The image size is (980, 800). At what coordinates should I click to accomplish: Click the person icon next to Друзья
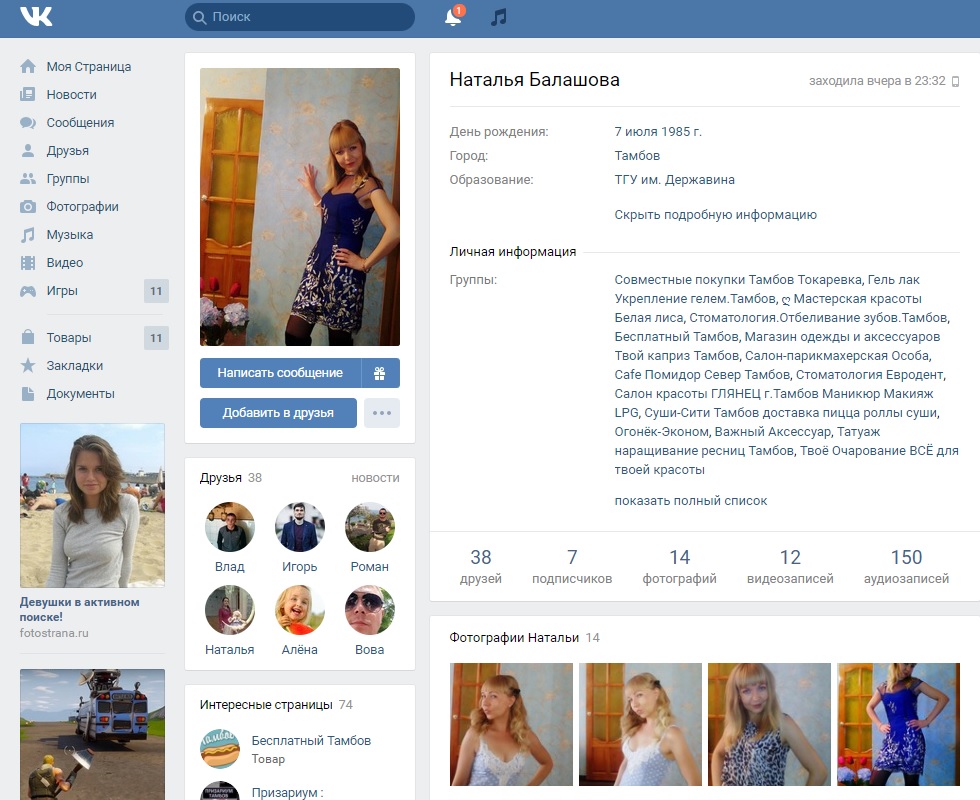click(28, 151)
